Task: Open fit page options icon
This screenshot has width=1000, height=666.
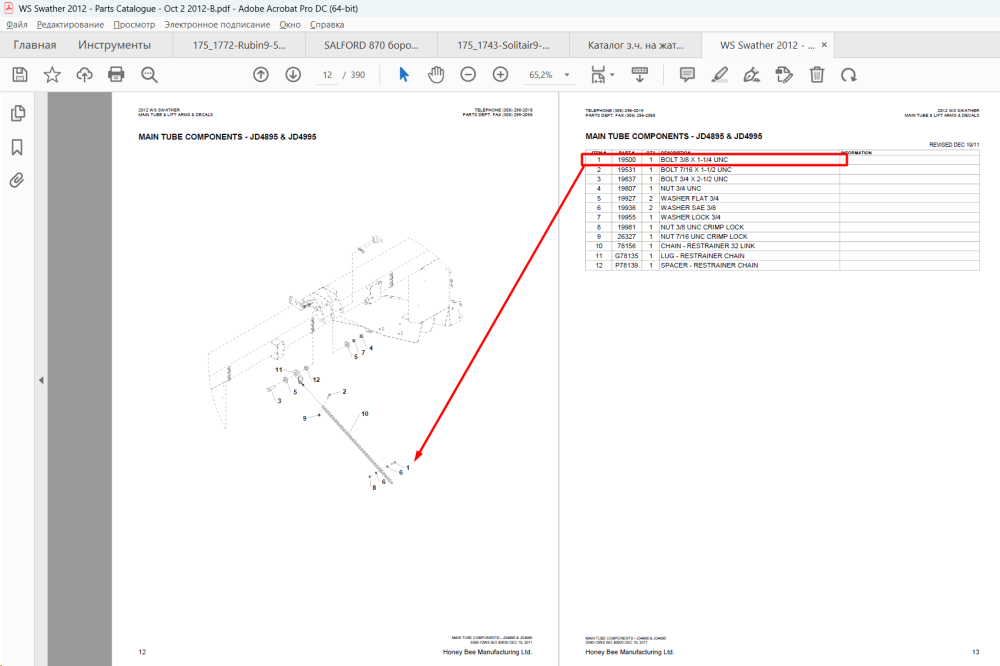Action: (x=598, y=75)
